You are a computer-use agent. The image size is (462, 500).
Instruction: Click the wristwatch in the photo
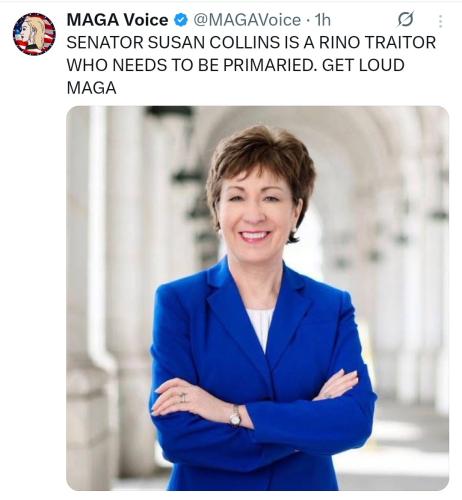[x=235, y=416]
